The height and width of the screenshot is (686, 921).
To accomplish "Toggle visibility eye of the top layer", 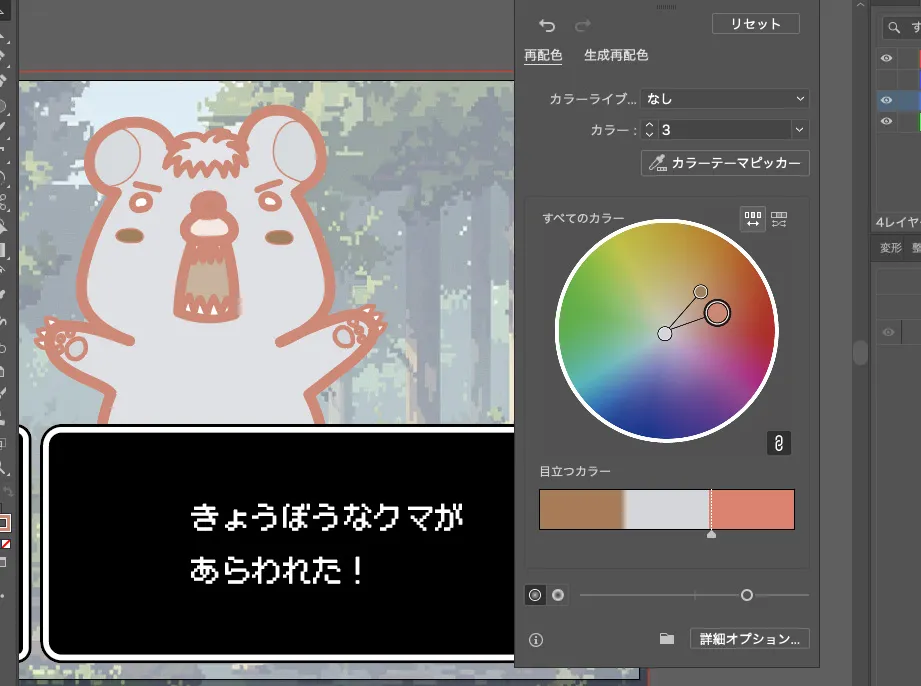I will 886,58.
